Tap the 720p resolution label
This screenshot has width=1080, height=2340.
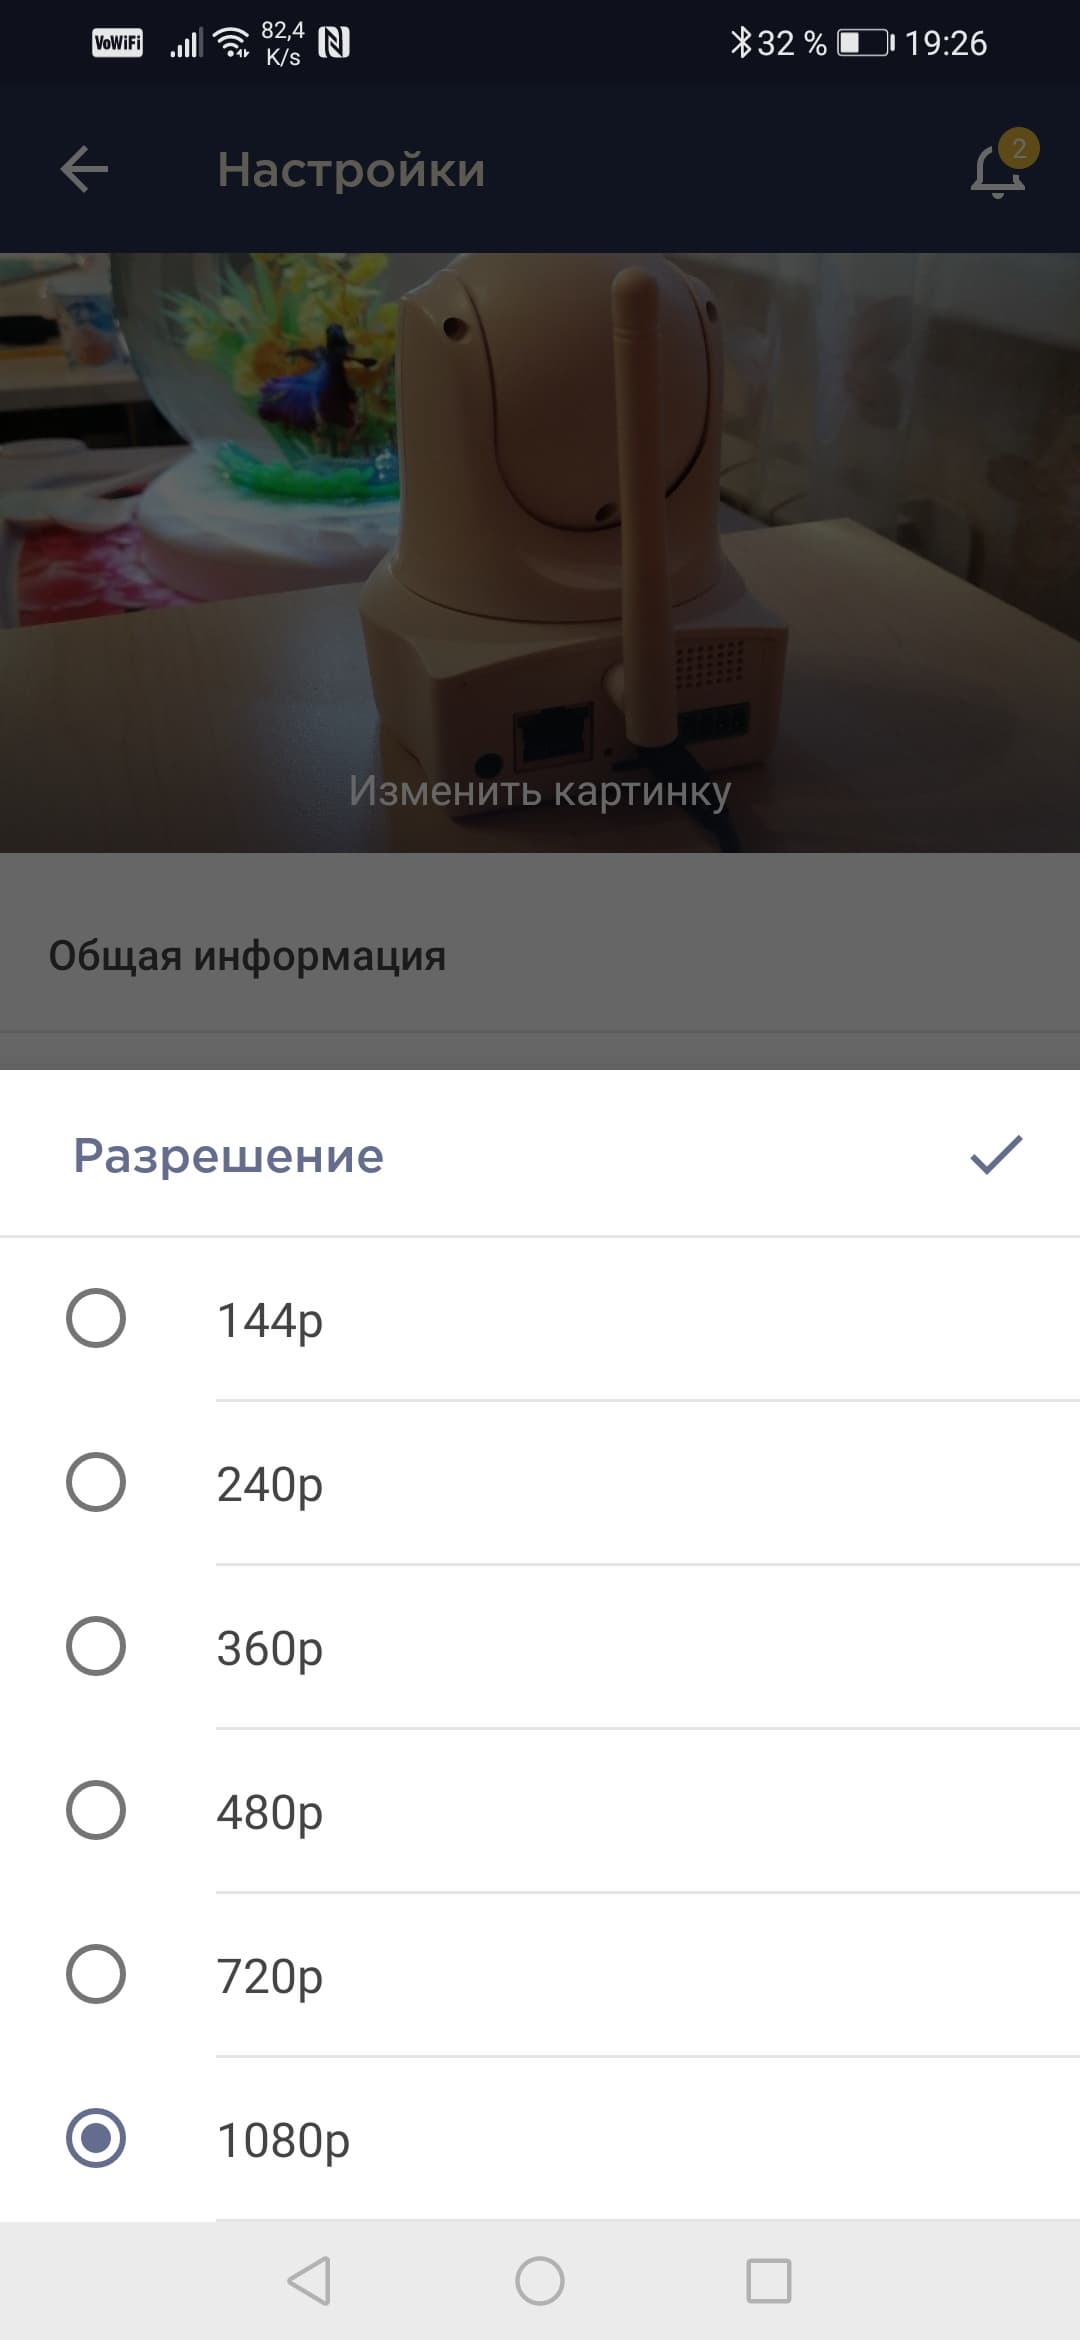pyautogui.click(x=270, y=1976)
